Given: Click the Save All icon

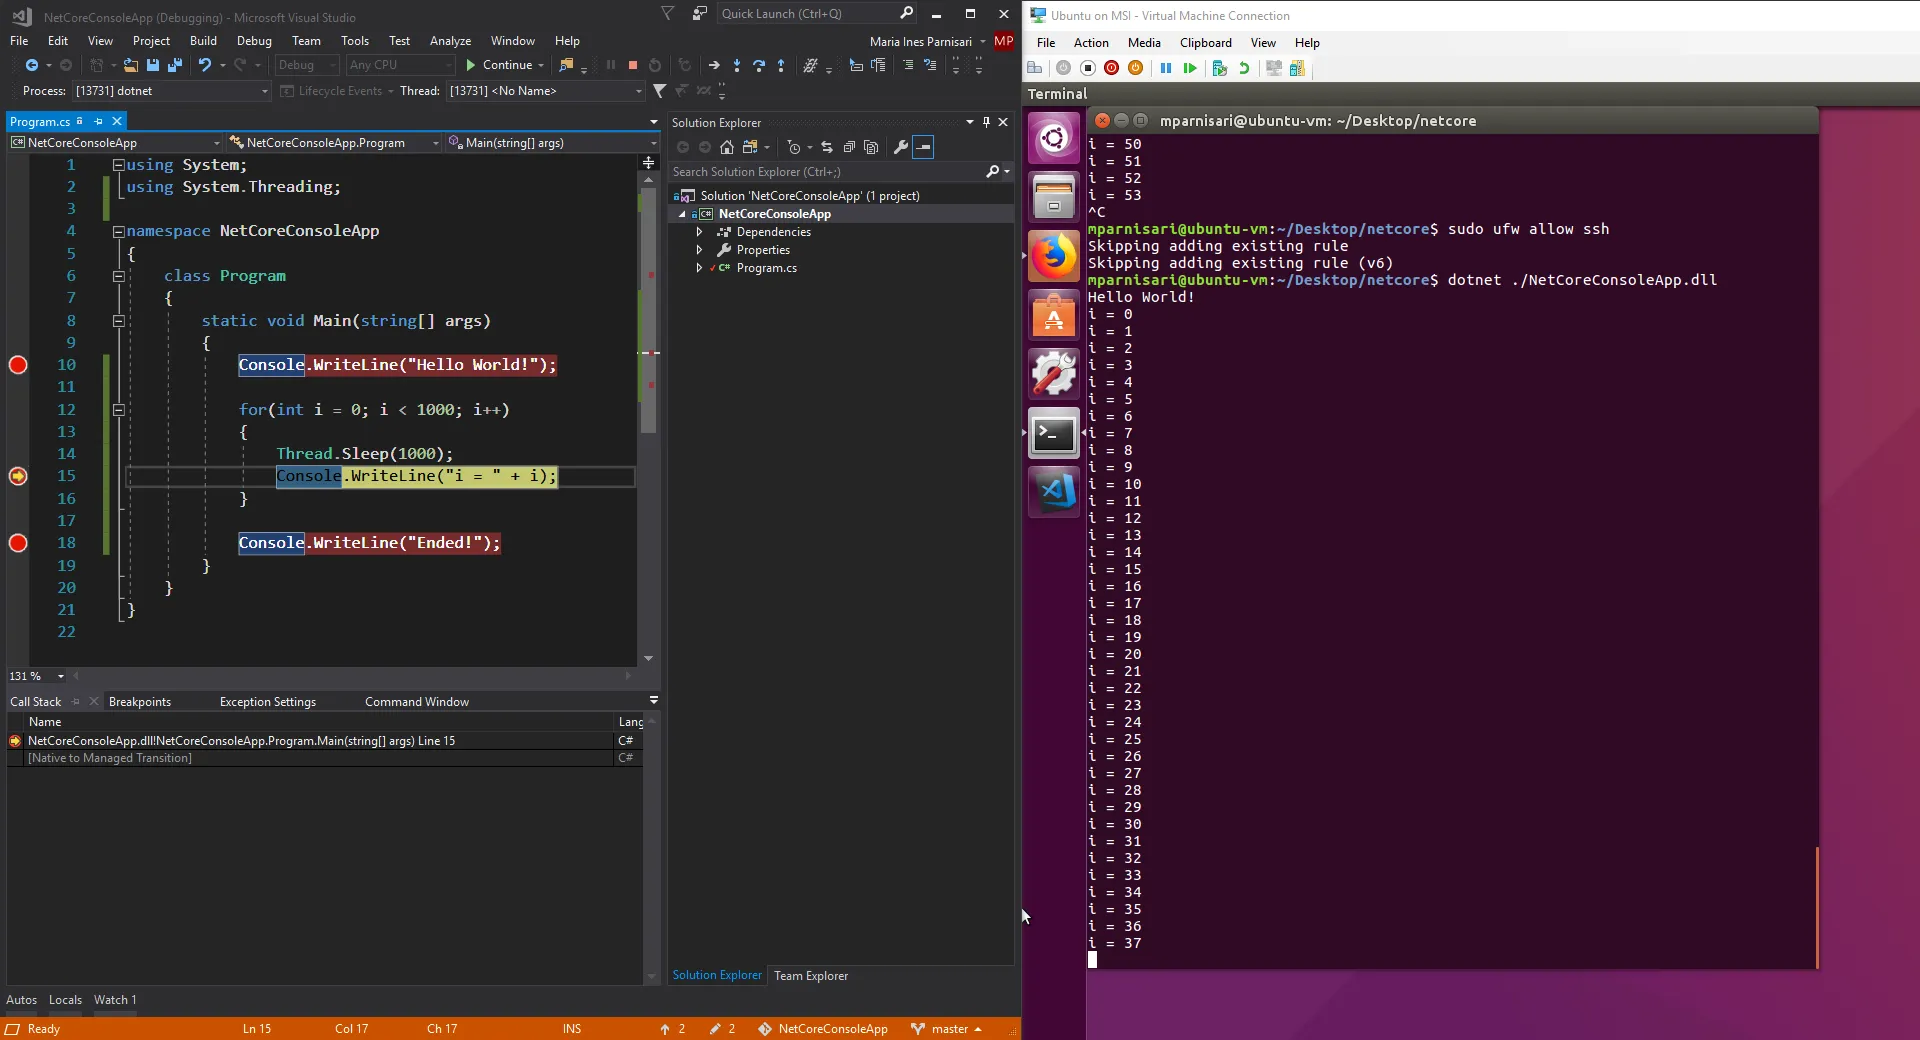Looking at the screenshot, I should click(175, 65).
